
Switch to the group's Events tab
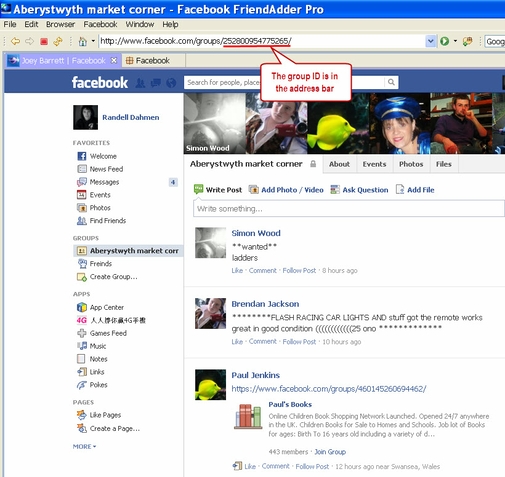[374, 164]
